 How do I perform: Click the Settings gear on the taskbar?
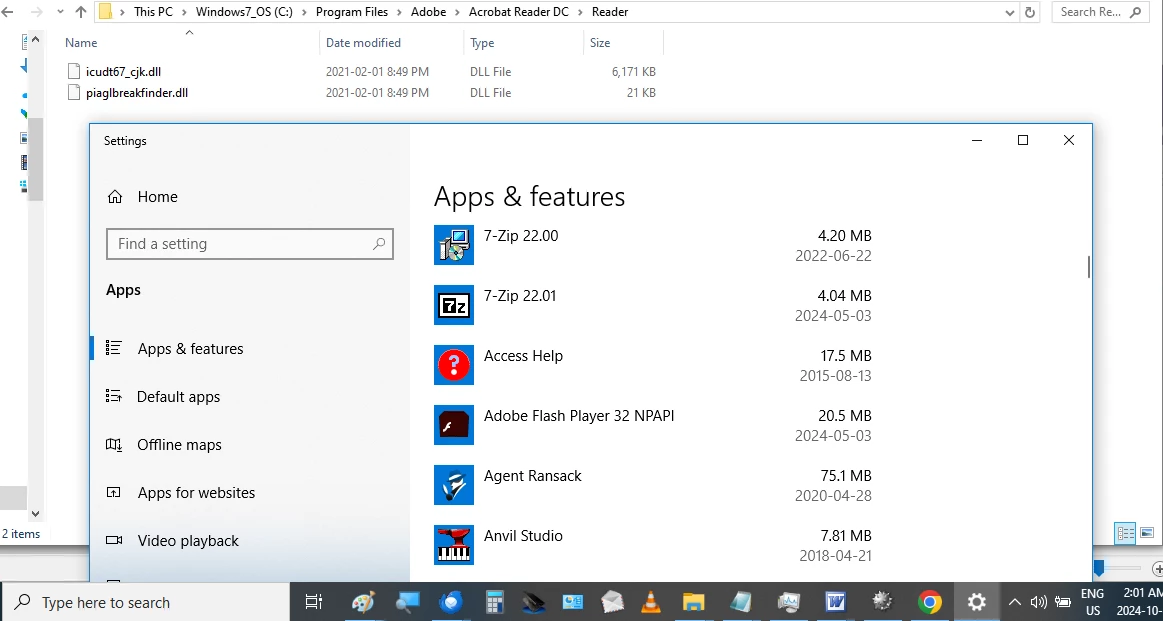977,602
